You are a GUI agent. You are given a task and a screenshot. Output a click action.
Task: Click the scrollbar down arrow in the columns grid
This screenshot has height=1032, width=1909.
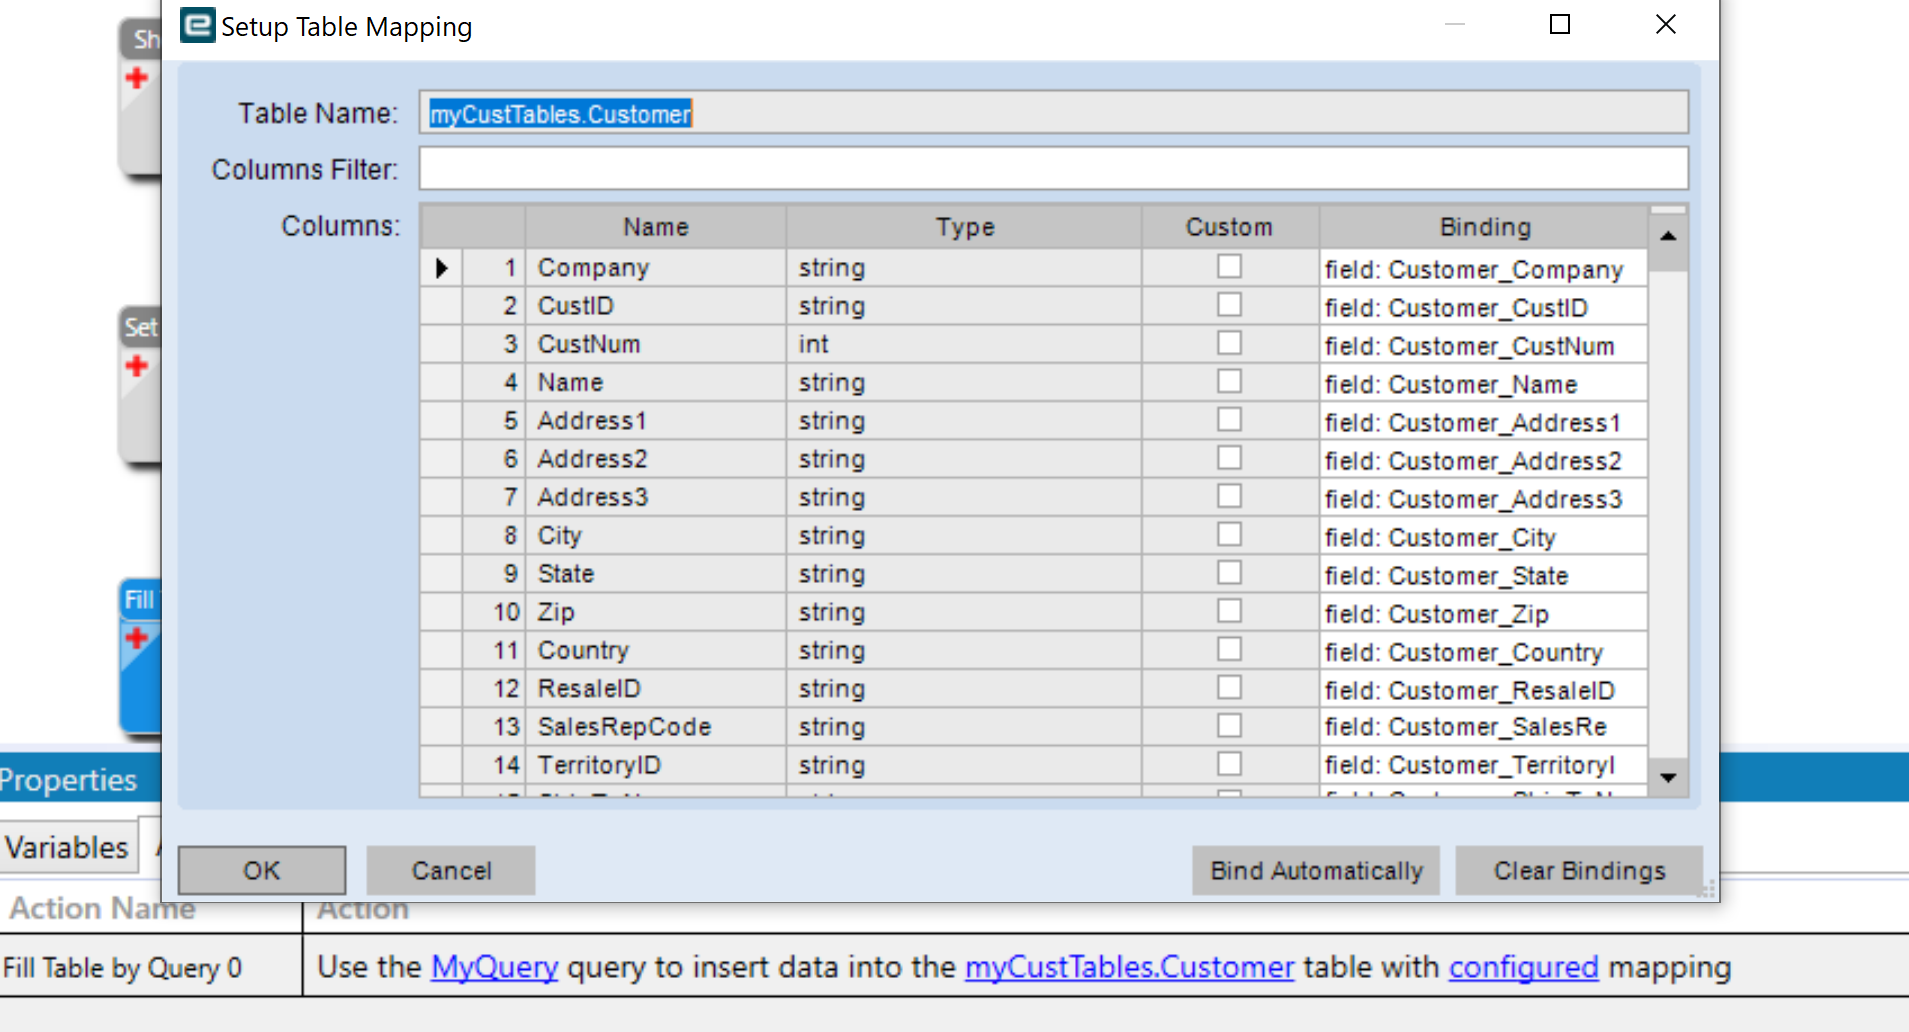pos(1668,777)
